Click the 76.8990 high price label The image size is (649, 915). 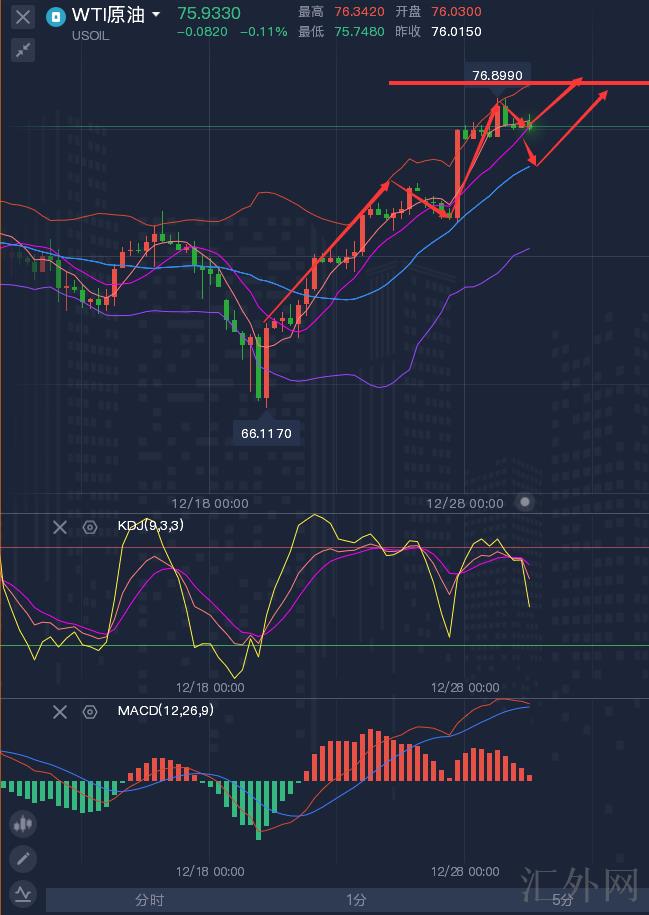(497, 76)
